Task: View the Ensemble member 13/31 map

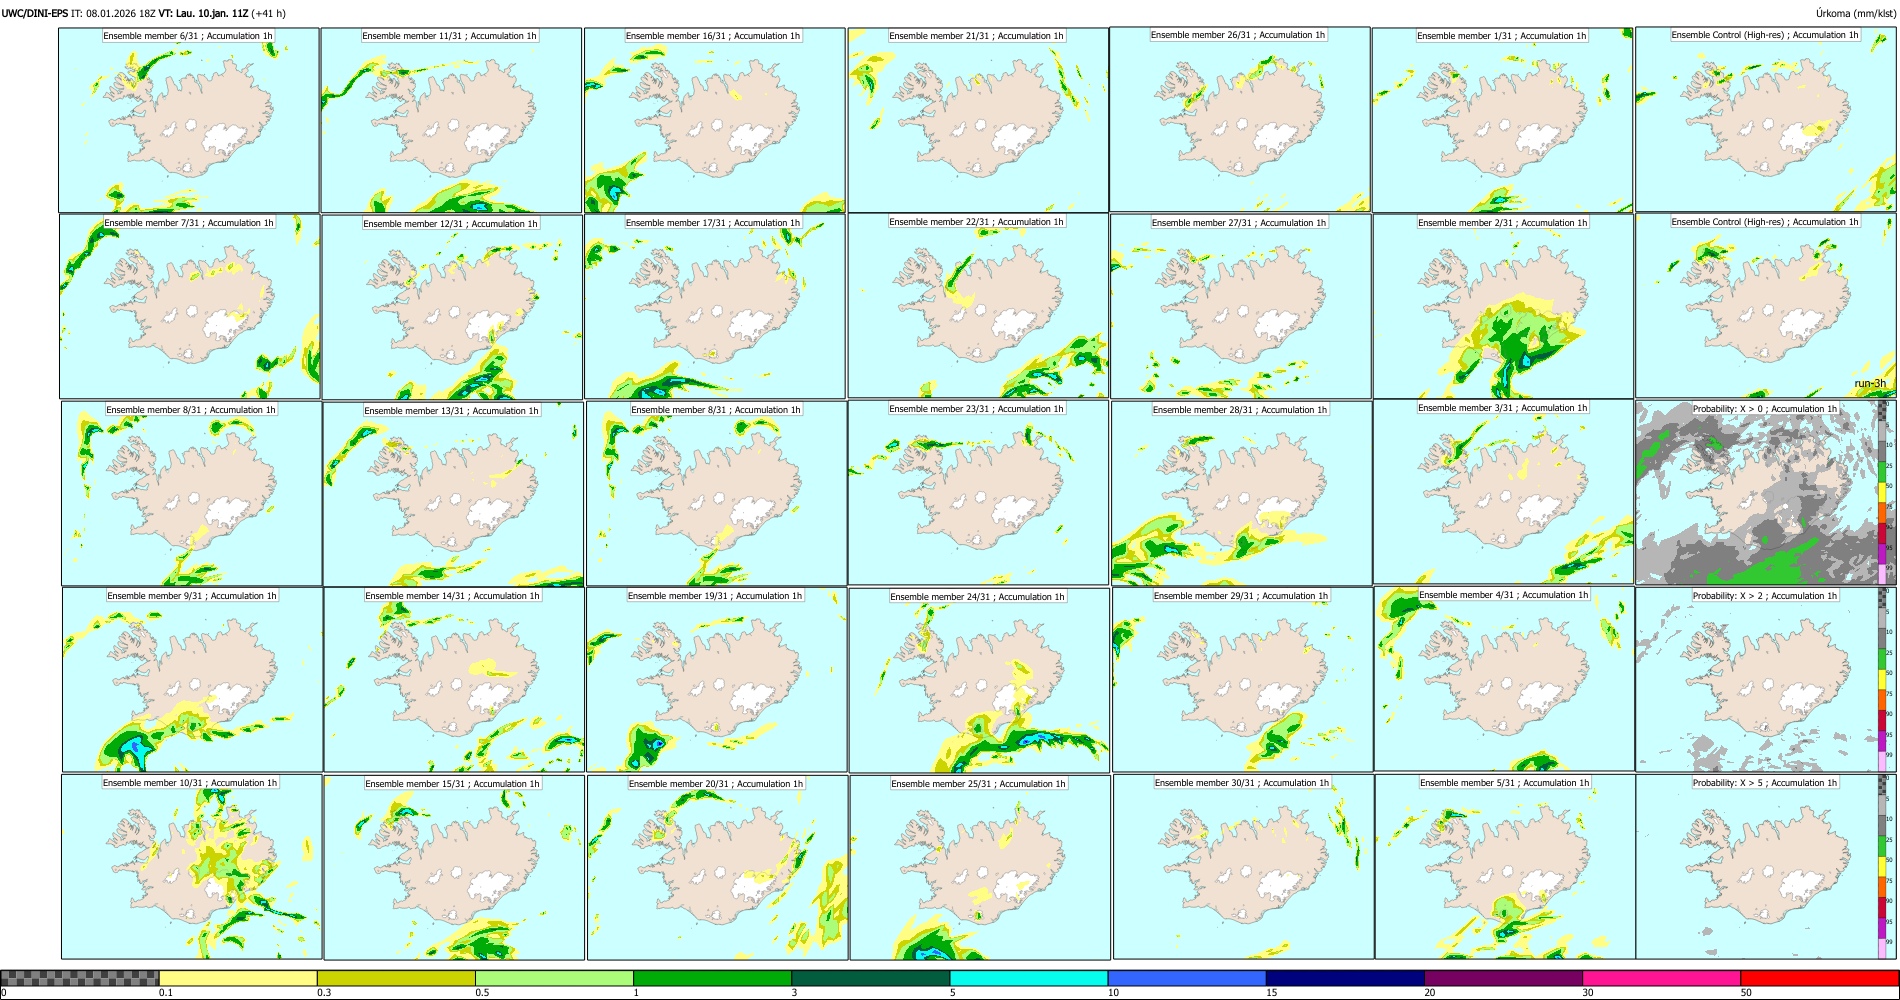Action: (x=453, y=494)
